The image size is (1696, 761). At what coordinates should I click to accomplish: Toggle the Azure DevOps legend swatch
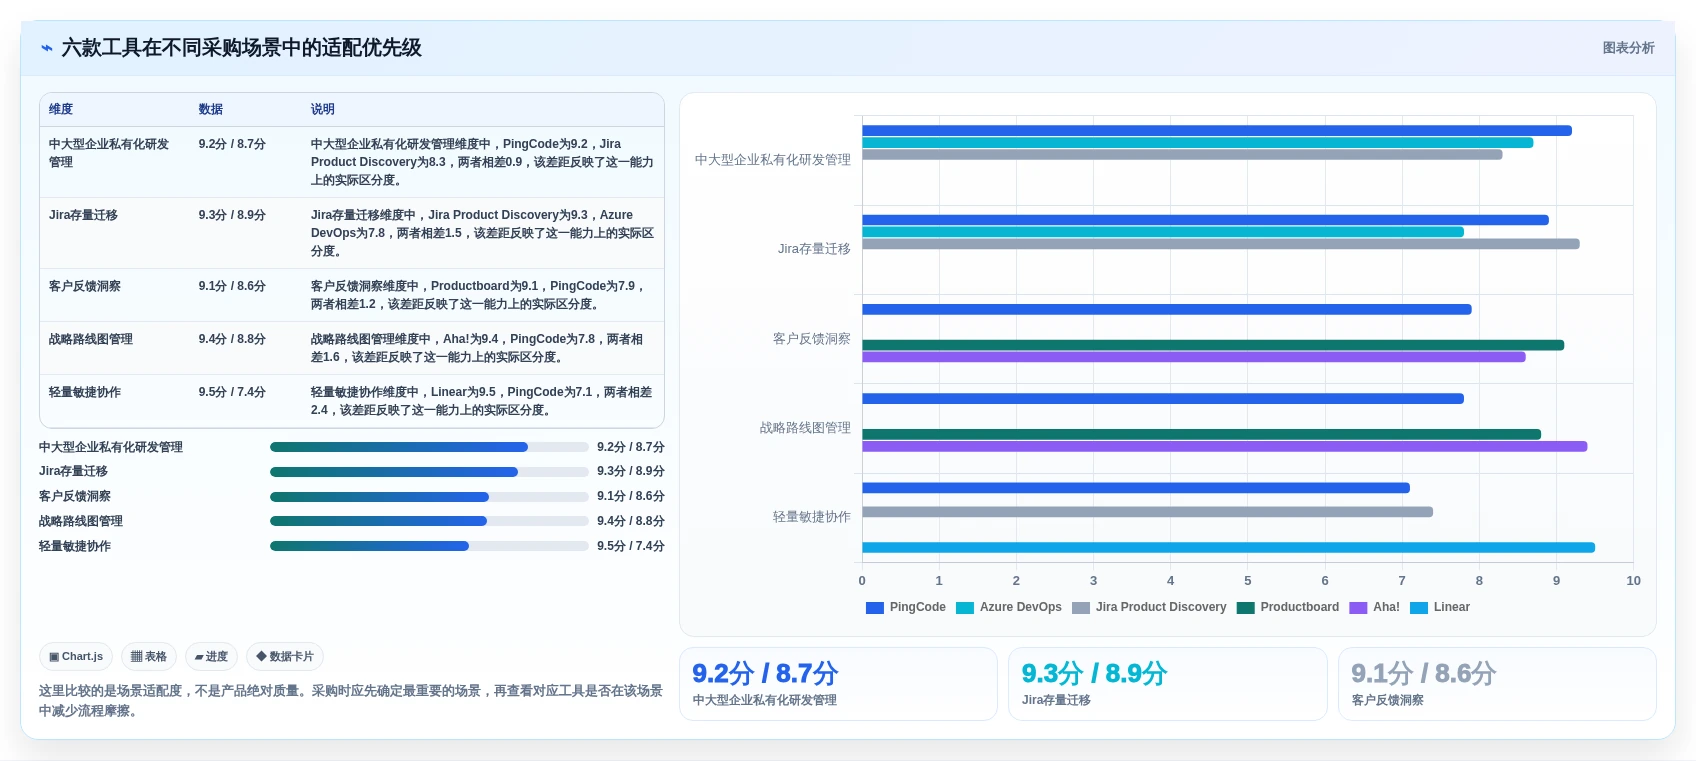click(965, 608)
